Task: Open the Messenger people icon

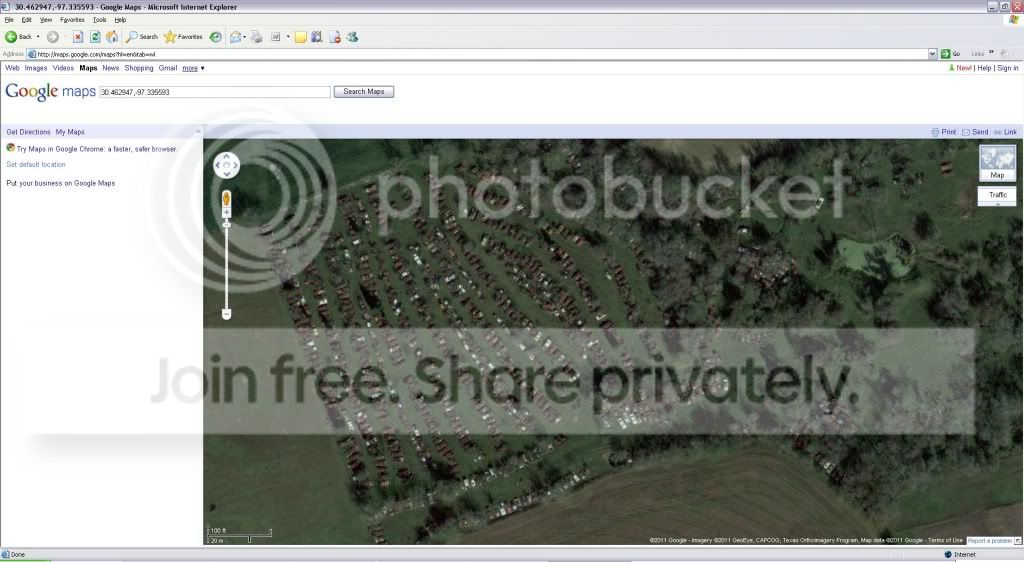Action: [x=353, y=37]
